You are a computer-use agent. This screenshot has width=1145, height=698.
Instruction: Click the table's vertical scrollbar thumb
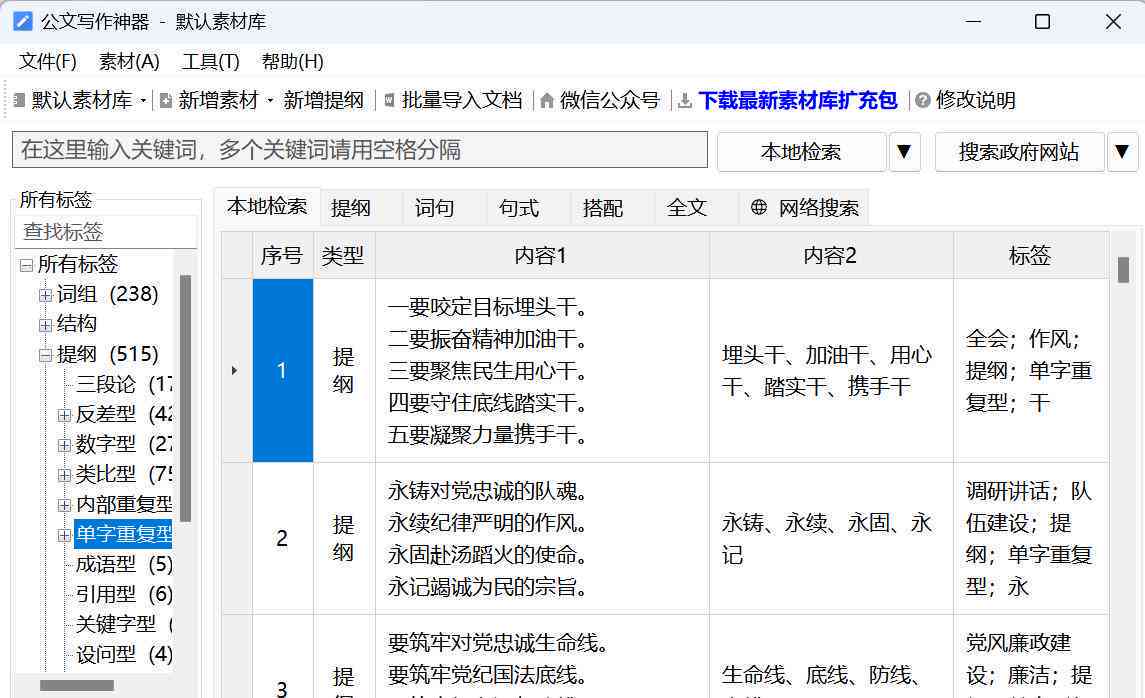pos(1123,269)
